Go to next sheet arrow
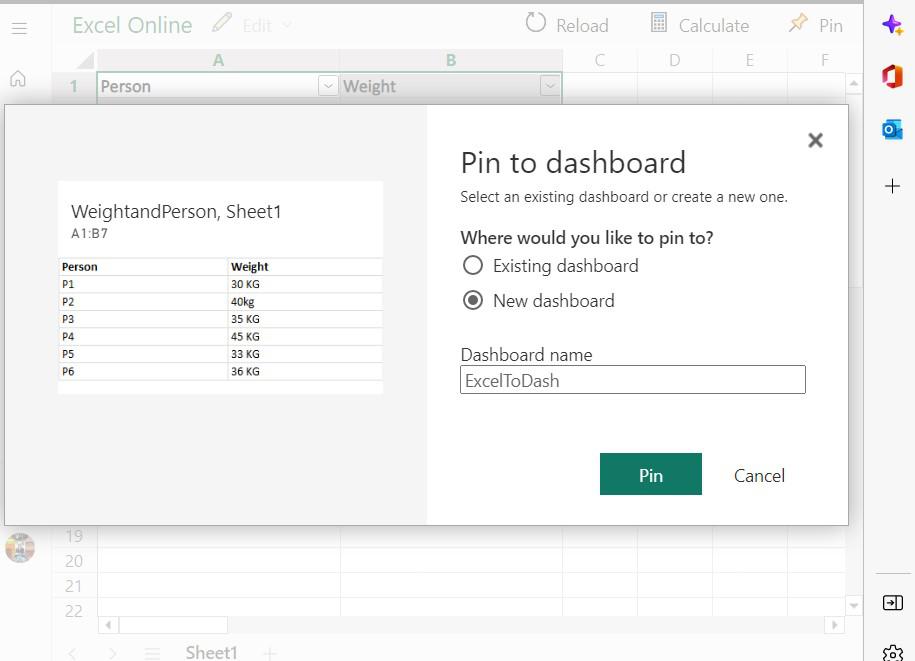This screenshot has width=915, height=661. point(113,653)
